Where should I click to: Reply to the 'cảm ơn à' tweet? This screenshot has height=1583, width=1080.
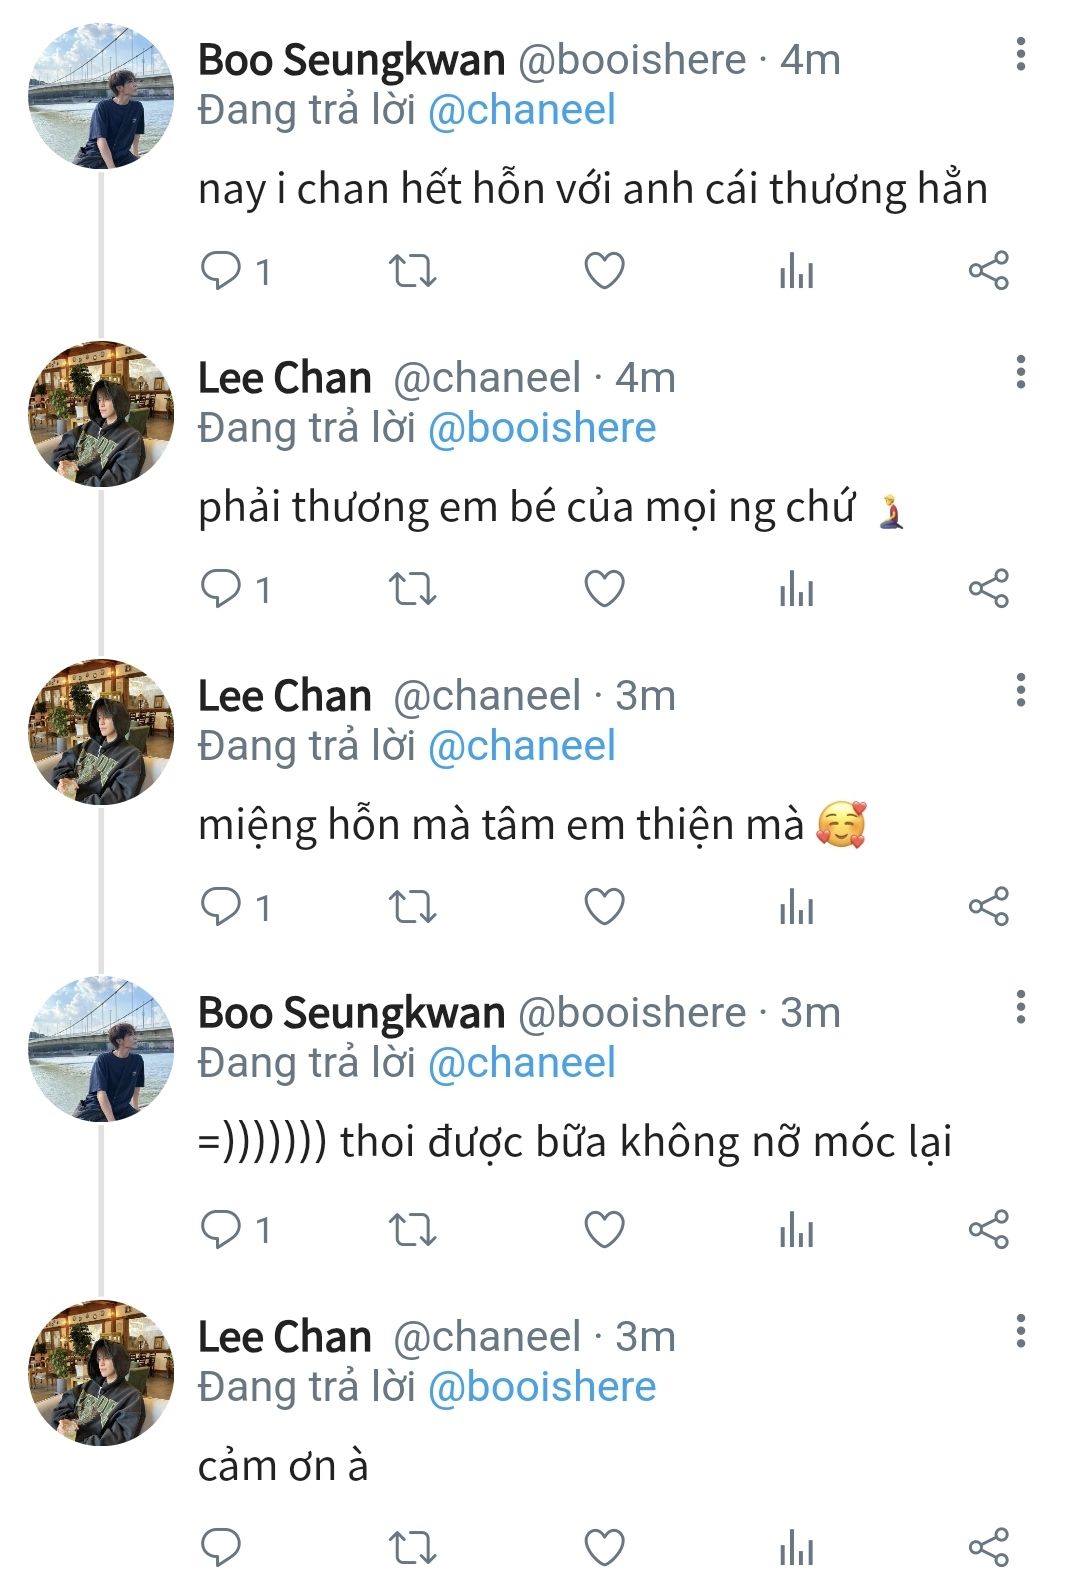pyautogui.click(x=221, y=1548)
